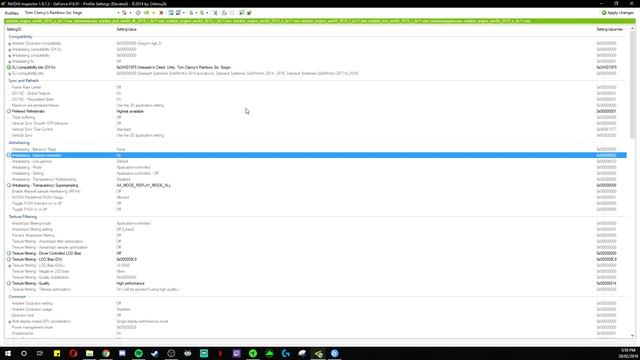Click the red X delete profile icon

click(161, 13)
